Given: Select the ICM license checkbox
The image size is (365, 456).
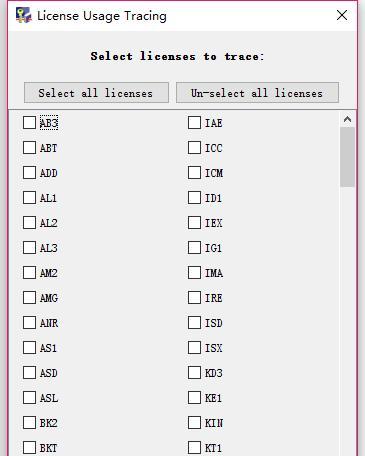Looking at the screenshot, I should pos(194,173).
